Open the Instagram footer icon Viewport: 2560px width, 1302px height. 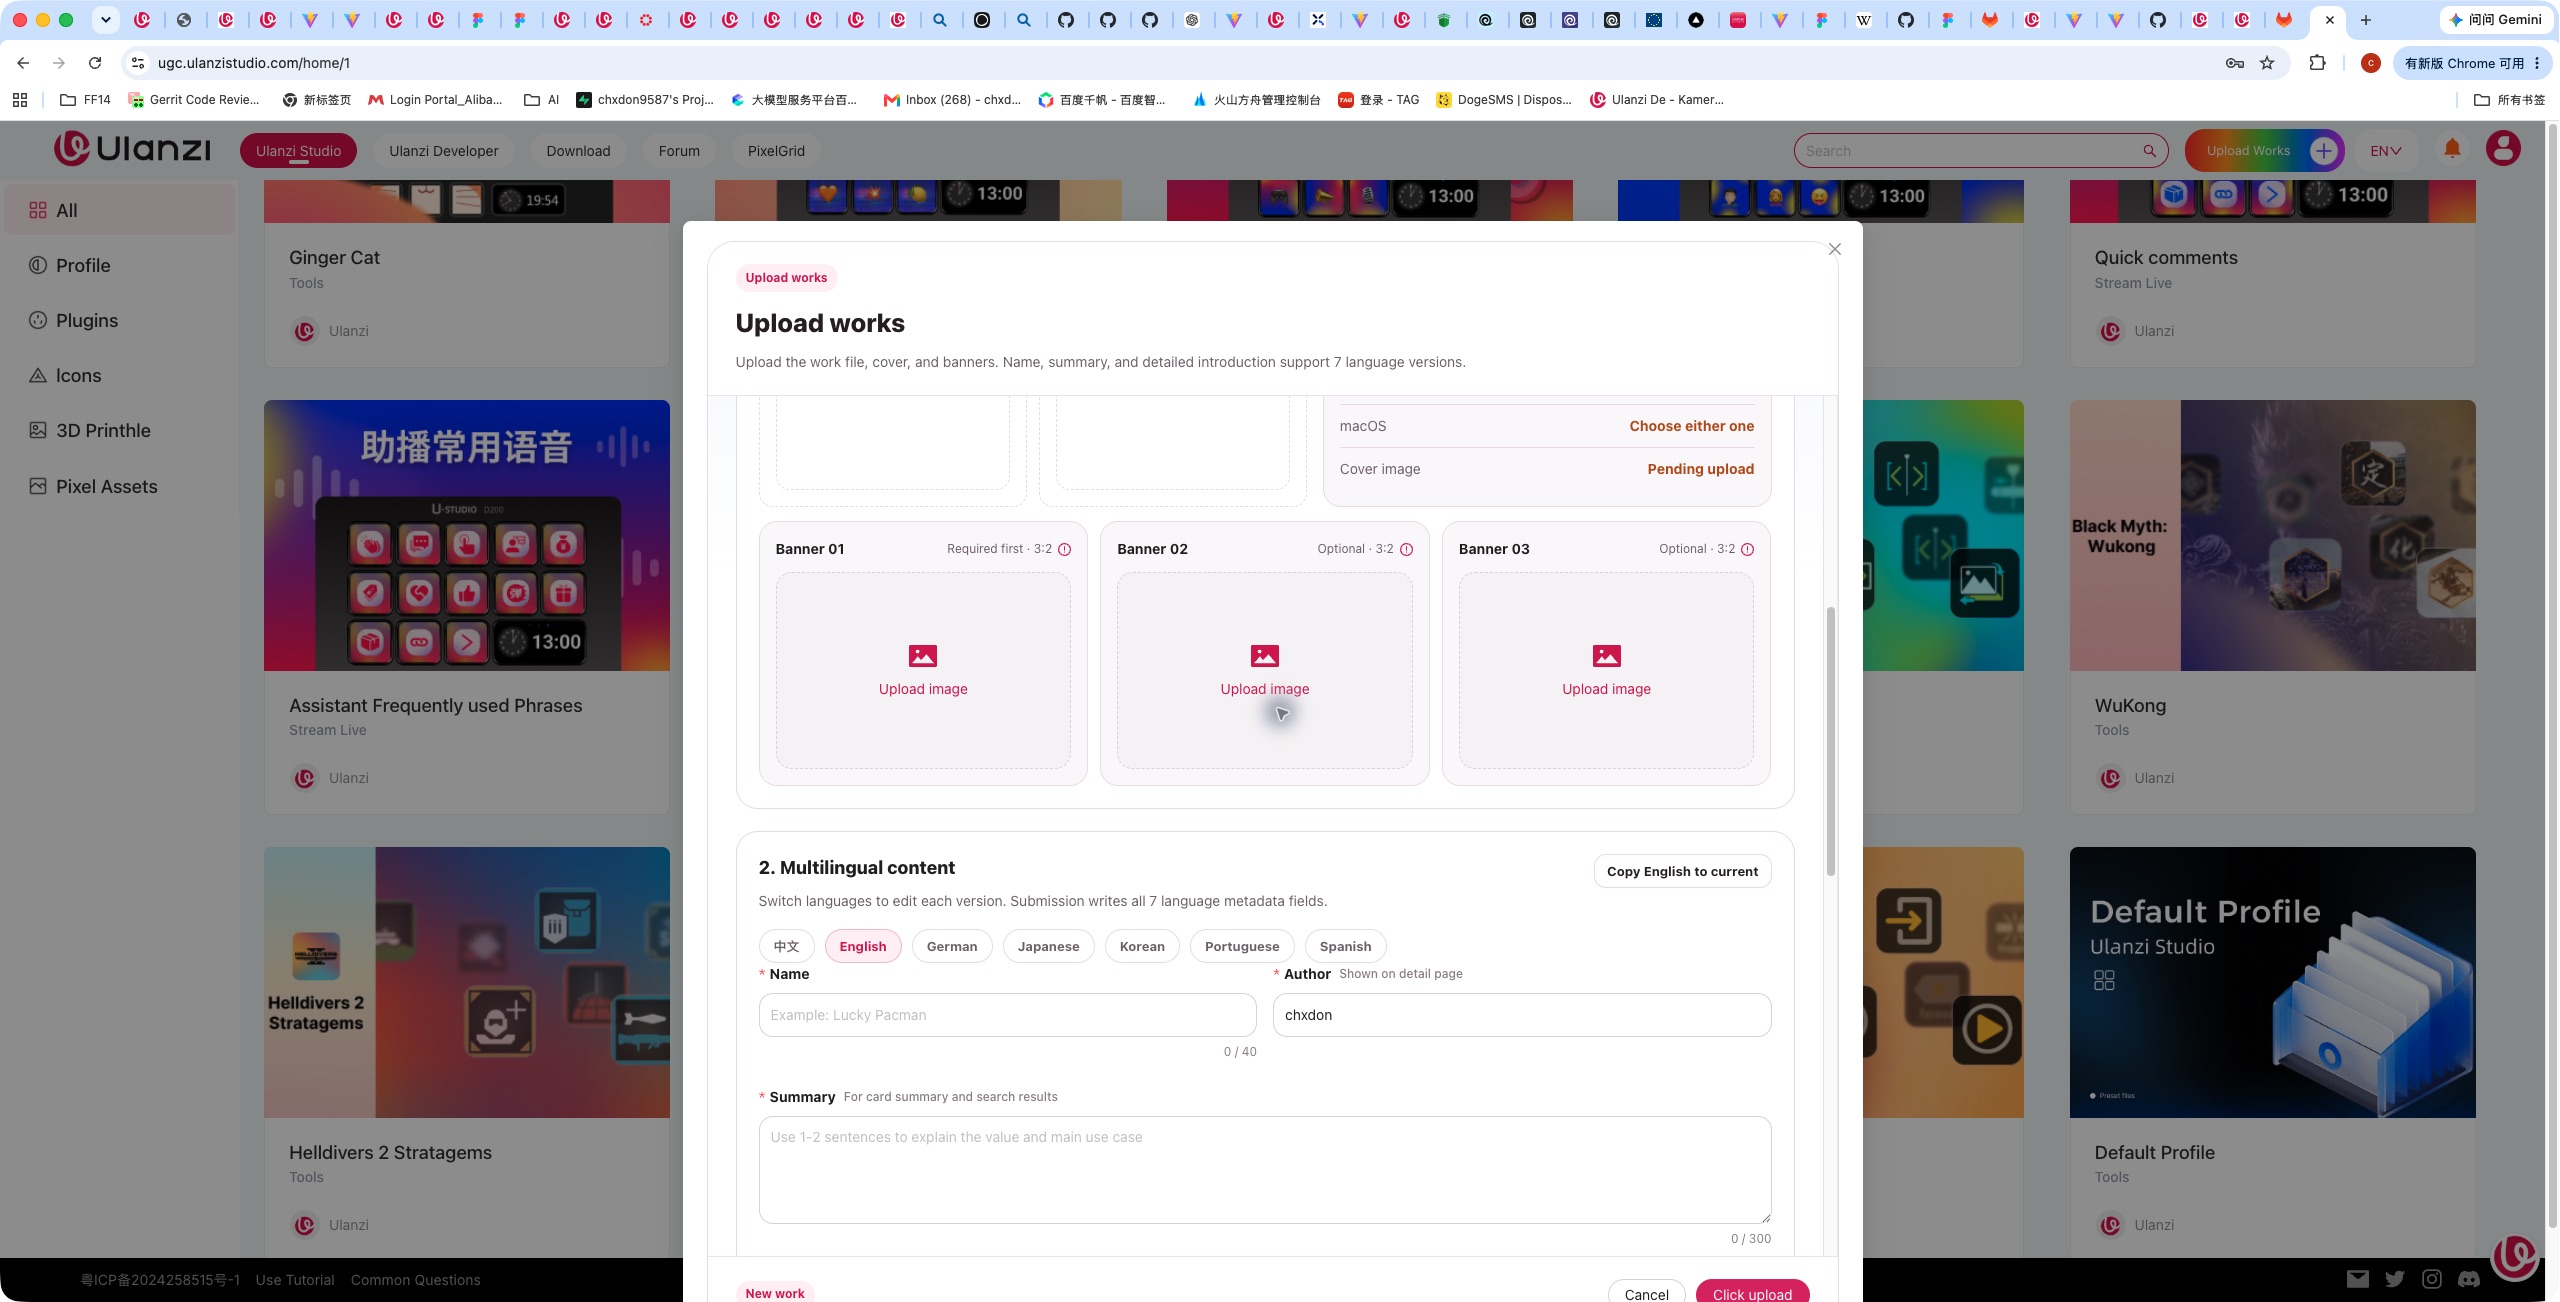[x=2432, y=1279]
